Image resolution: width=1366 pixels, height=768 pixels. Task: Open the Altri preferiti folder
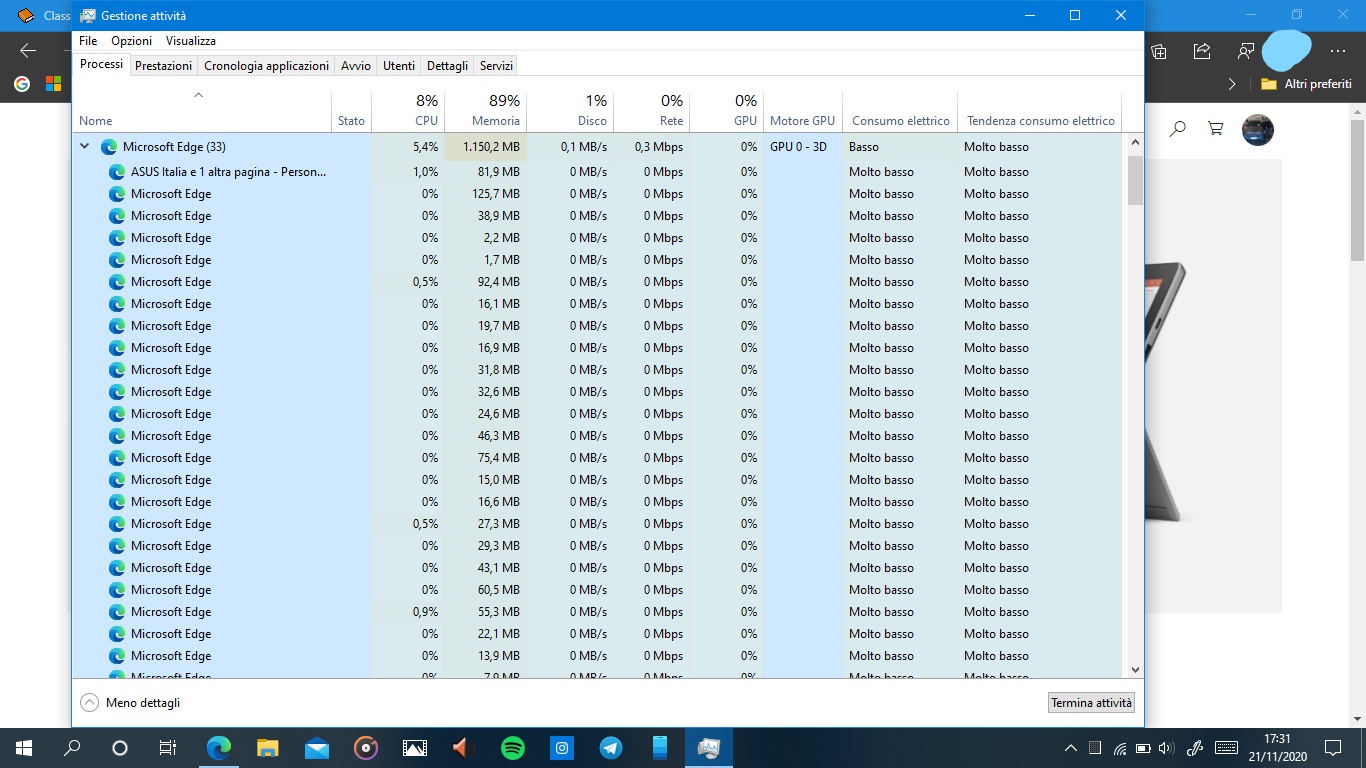(x=1306, y=84)
